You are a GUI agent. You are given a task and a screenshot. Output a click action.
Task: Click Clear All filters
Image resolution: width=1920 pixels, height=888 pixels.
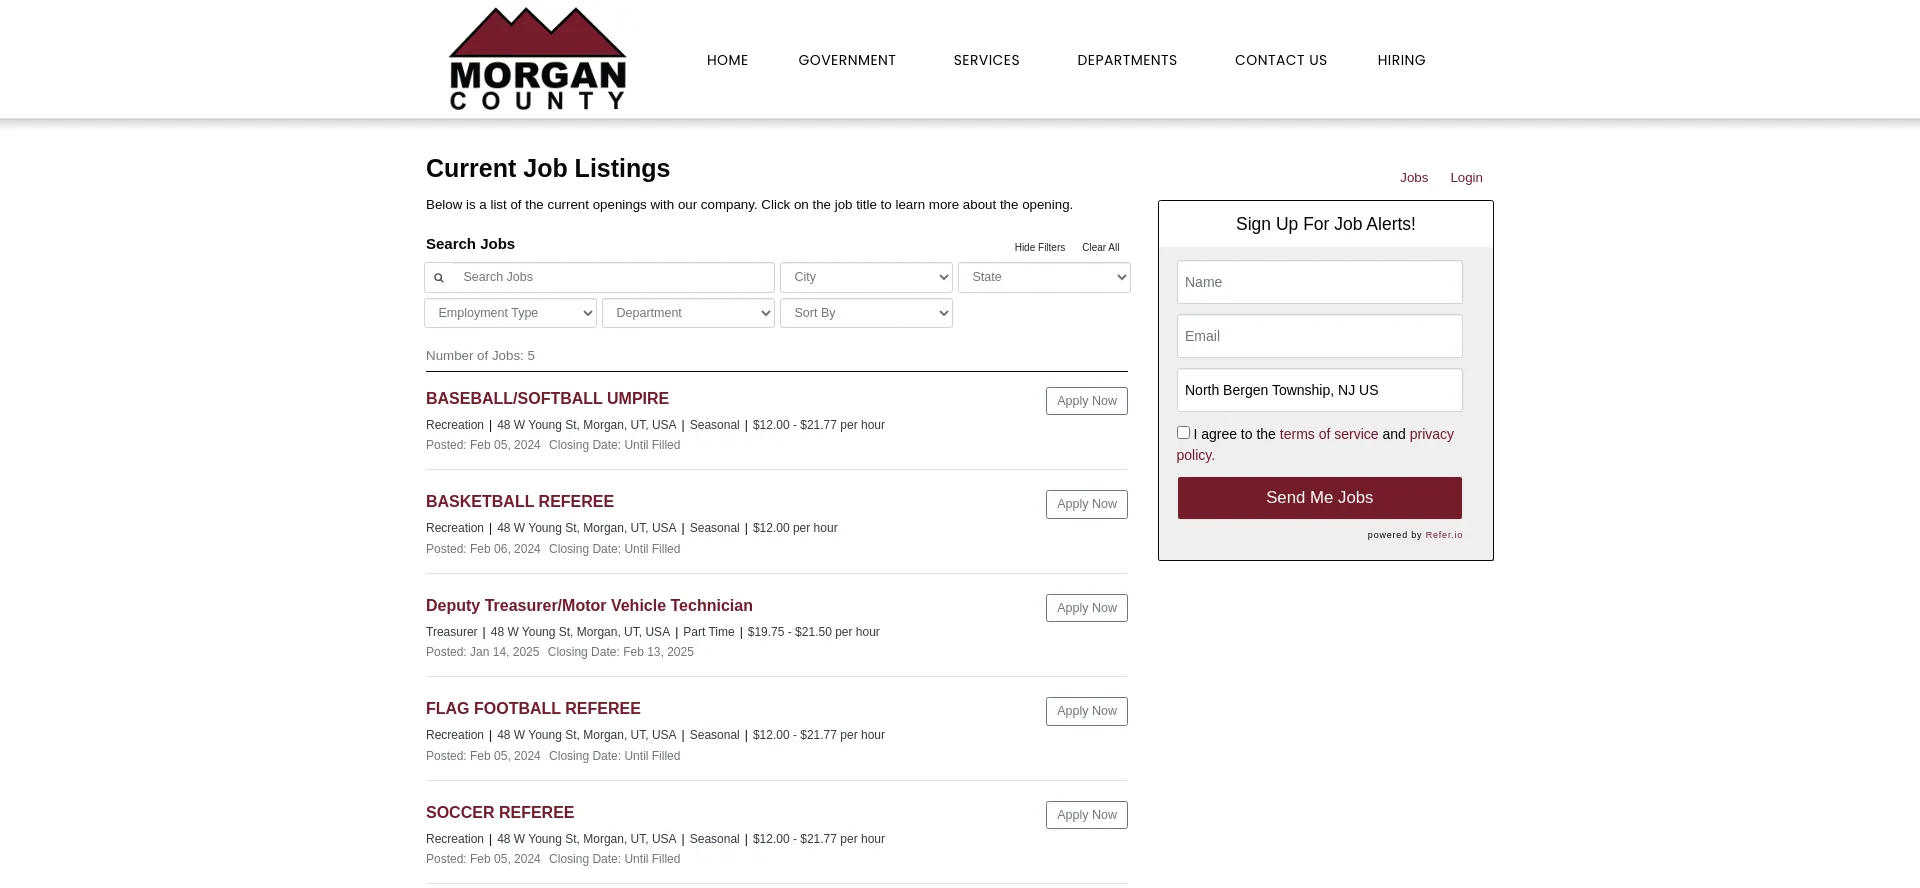click(1100, 248)
